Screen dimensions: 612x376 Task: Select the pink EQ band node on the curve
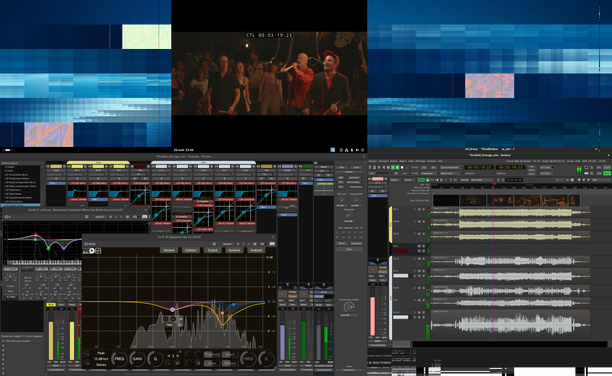(173, 309)
